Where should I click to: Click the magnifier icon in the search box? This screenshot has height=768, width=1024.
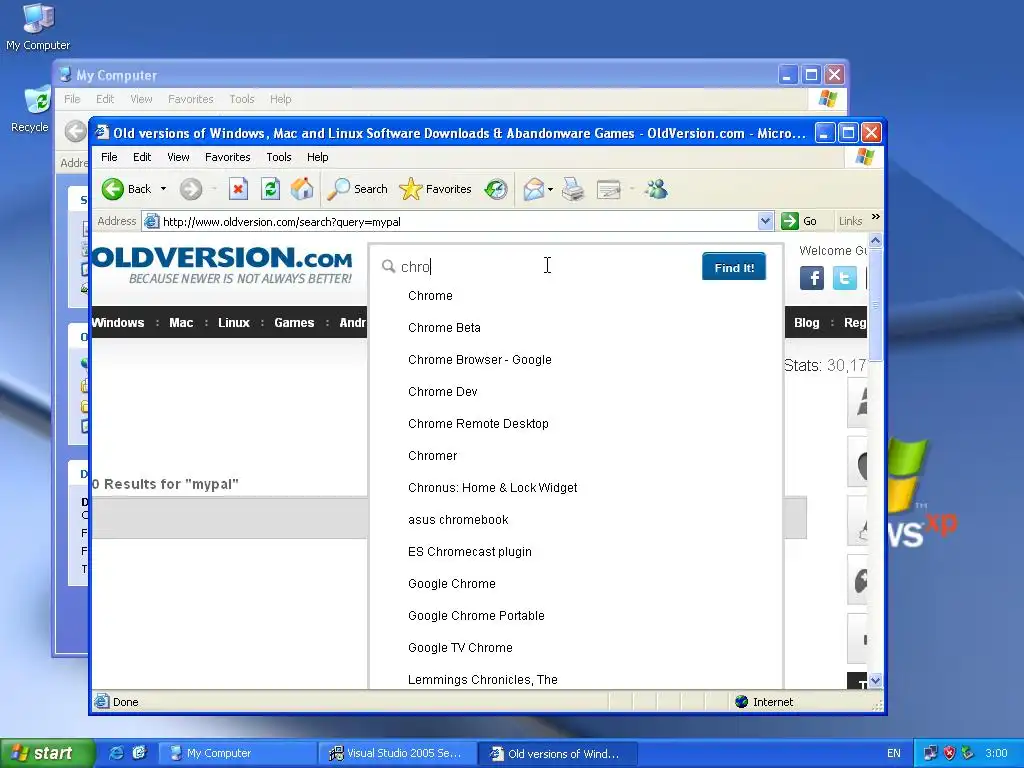pyautogui.click(x=389, y=266)
